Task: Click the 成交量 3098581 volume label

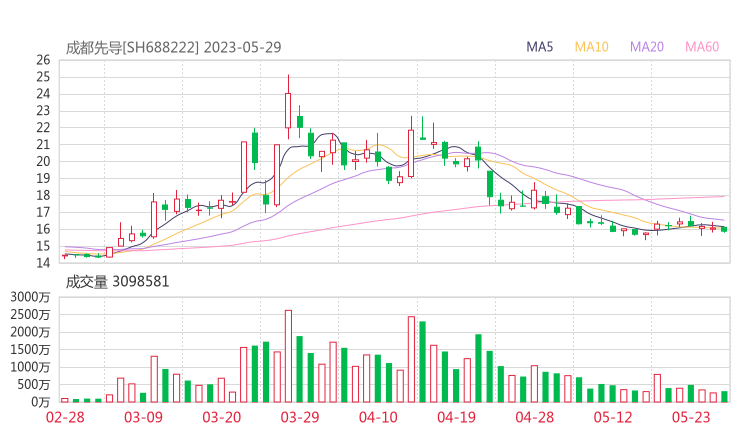Action: (x=117, y=282)
